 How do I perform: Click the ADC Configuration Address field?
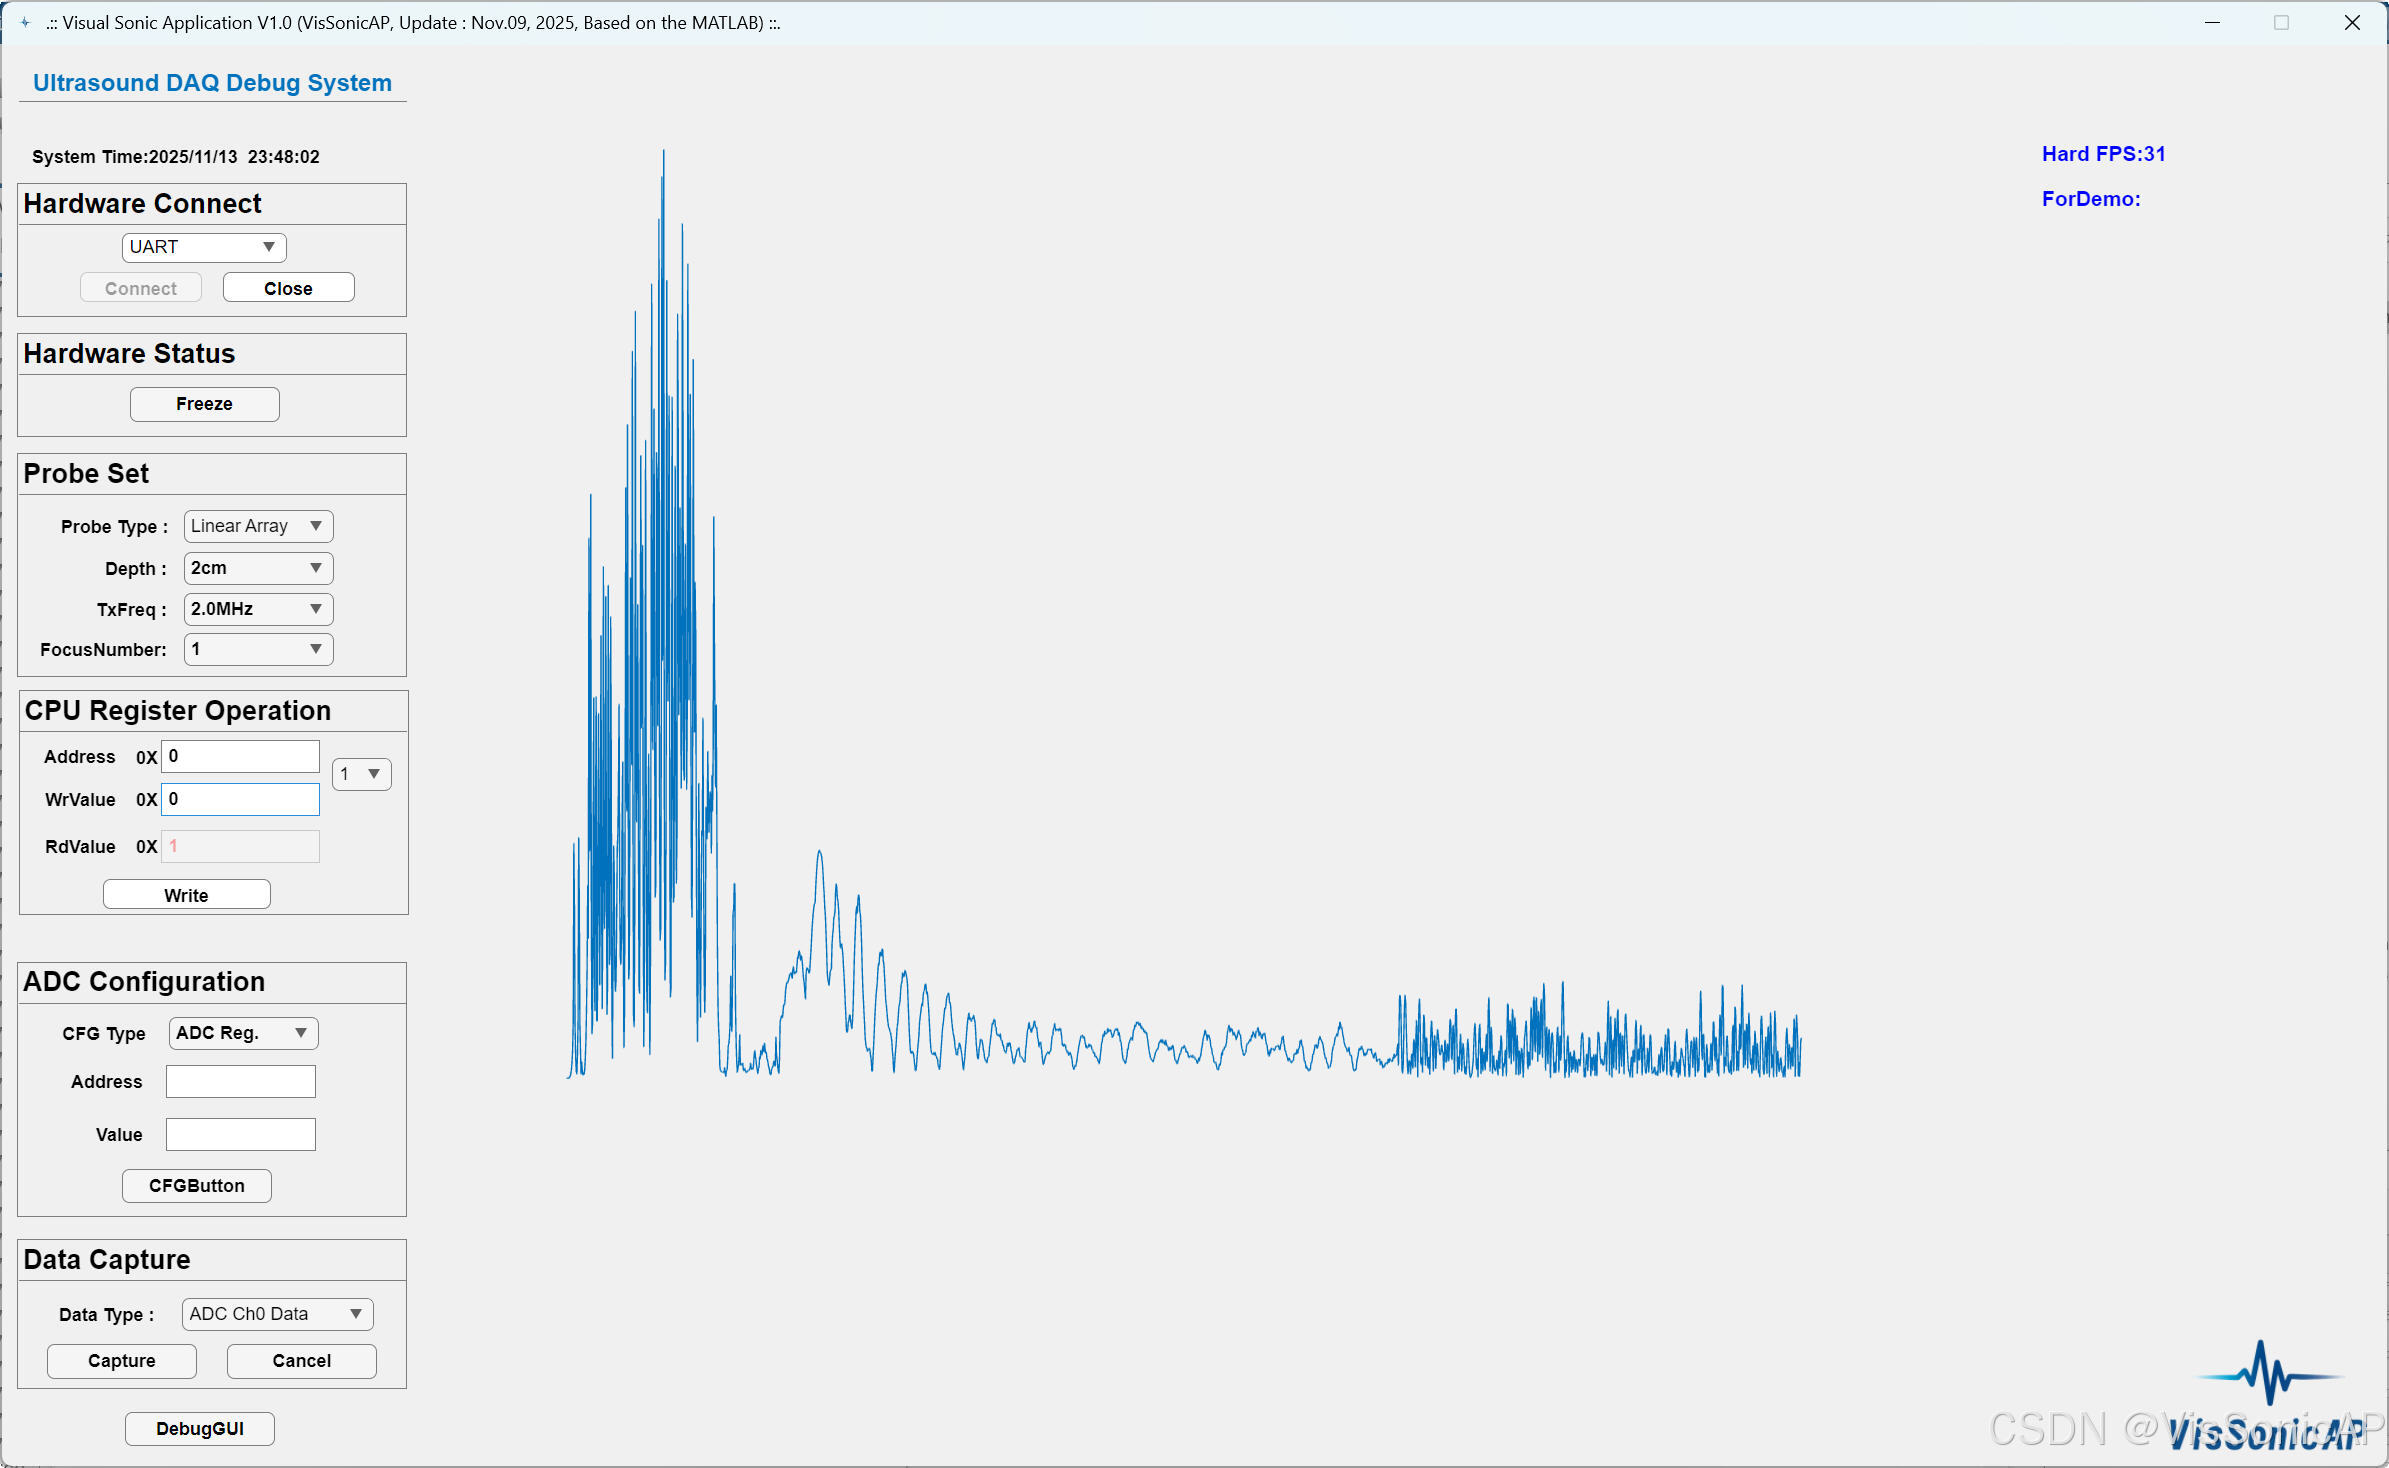241,1081
